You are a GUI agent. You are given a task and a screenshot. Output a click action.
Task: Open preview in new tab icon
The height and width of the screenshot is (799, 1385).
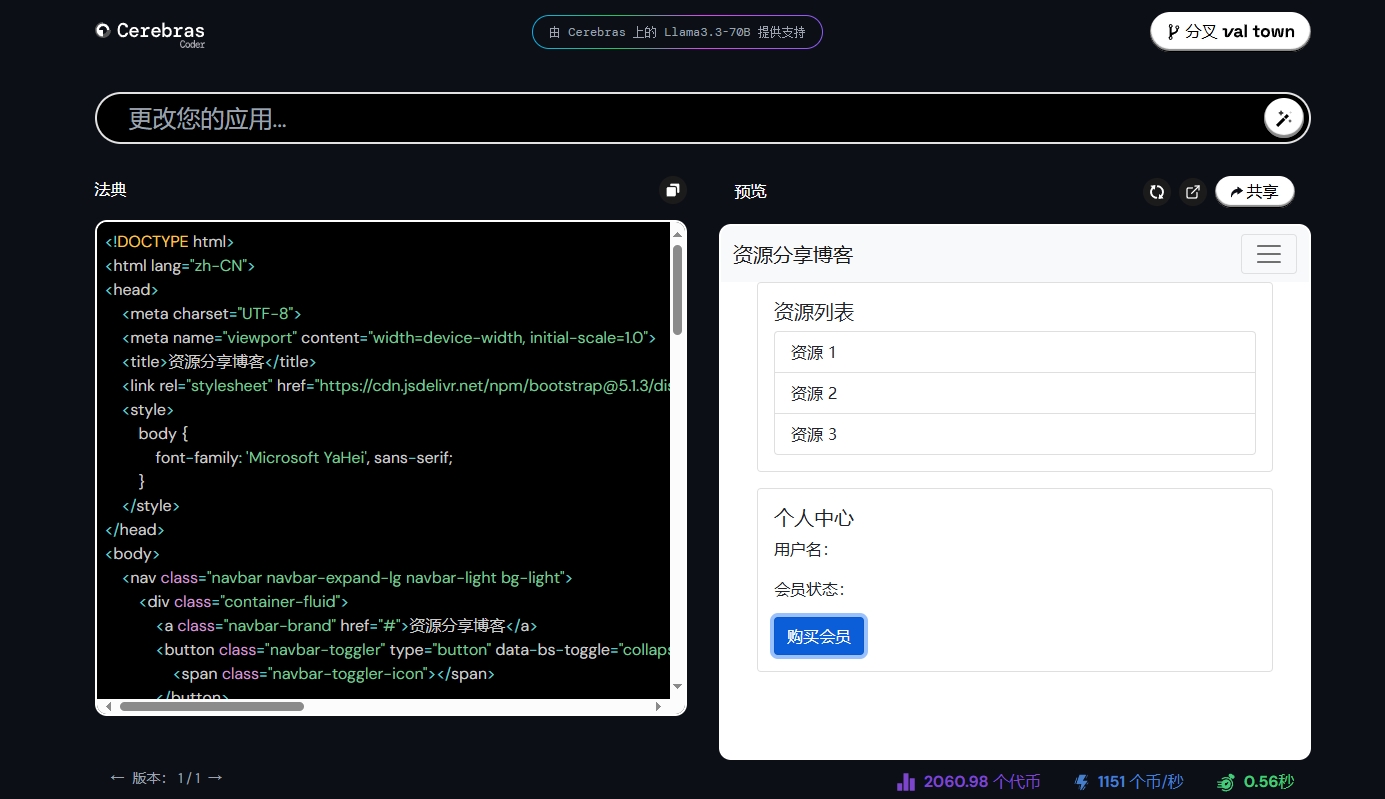[x=1192, y=192]
